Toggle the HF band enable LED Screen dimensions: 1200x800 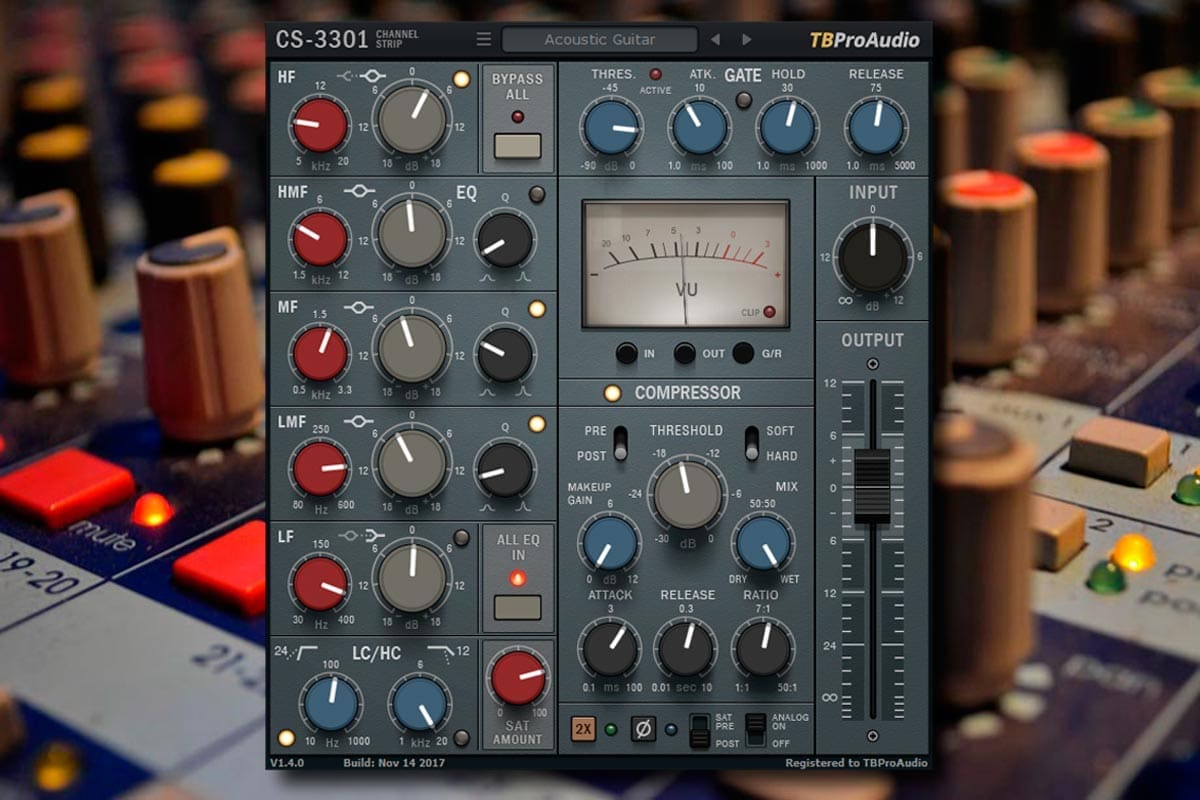tap(461, 79)
